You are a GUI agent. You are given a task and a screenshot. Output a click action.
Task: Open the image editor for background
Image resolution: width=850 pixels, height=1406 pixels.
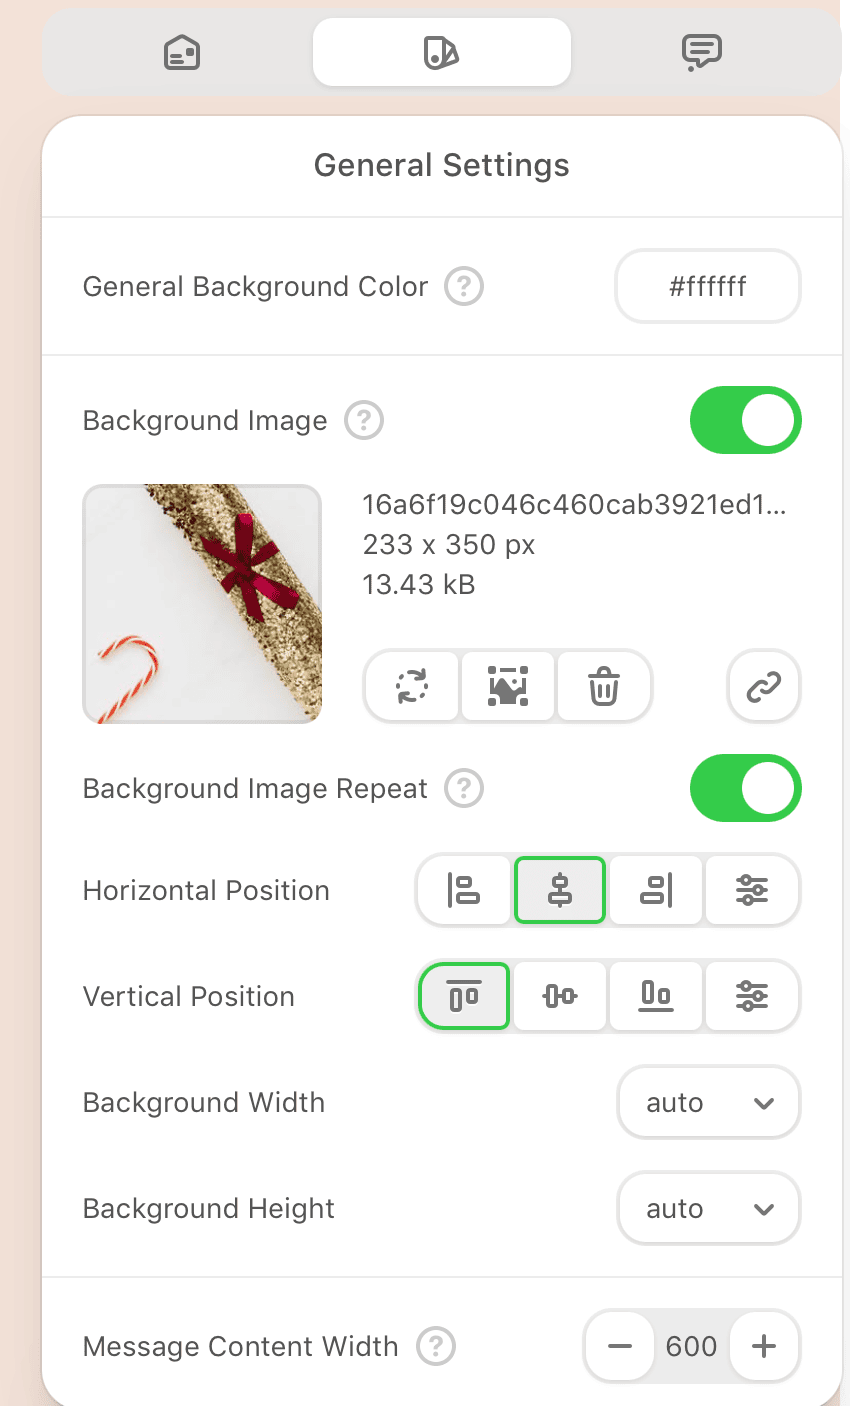pyautogui.click(x=508, y=687)
